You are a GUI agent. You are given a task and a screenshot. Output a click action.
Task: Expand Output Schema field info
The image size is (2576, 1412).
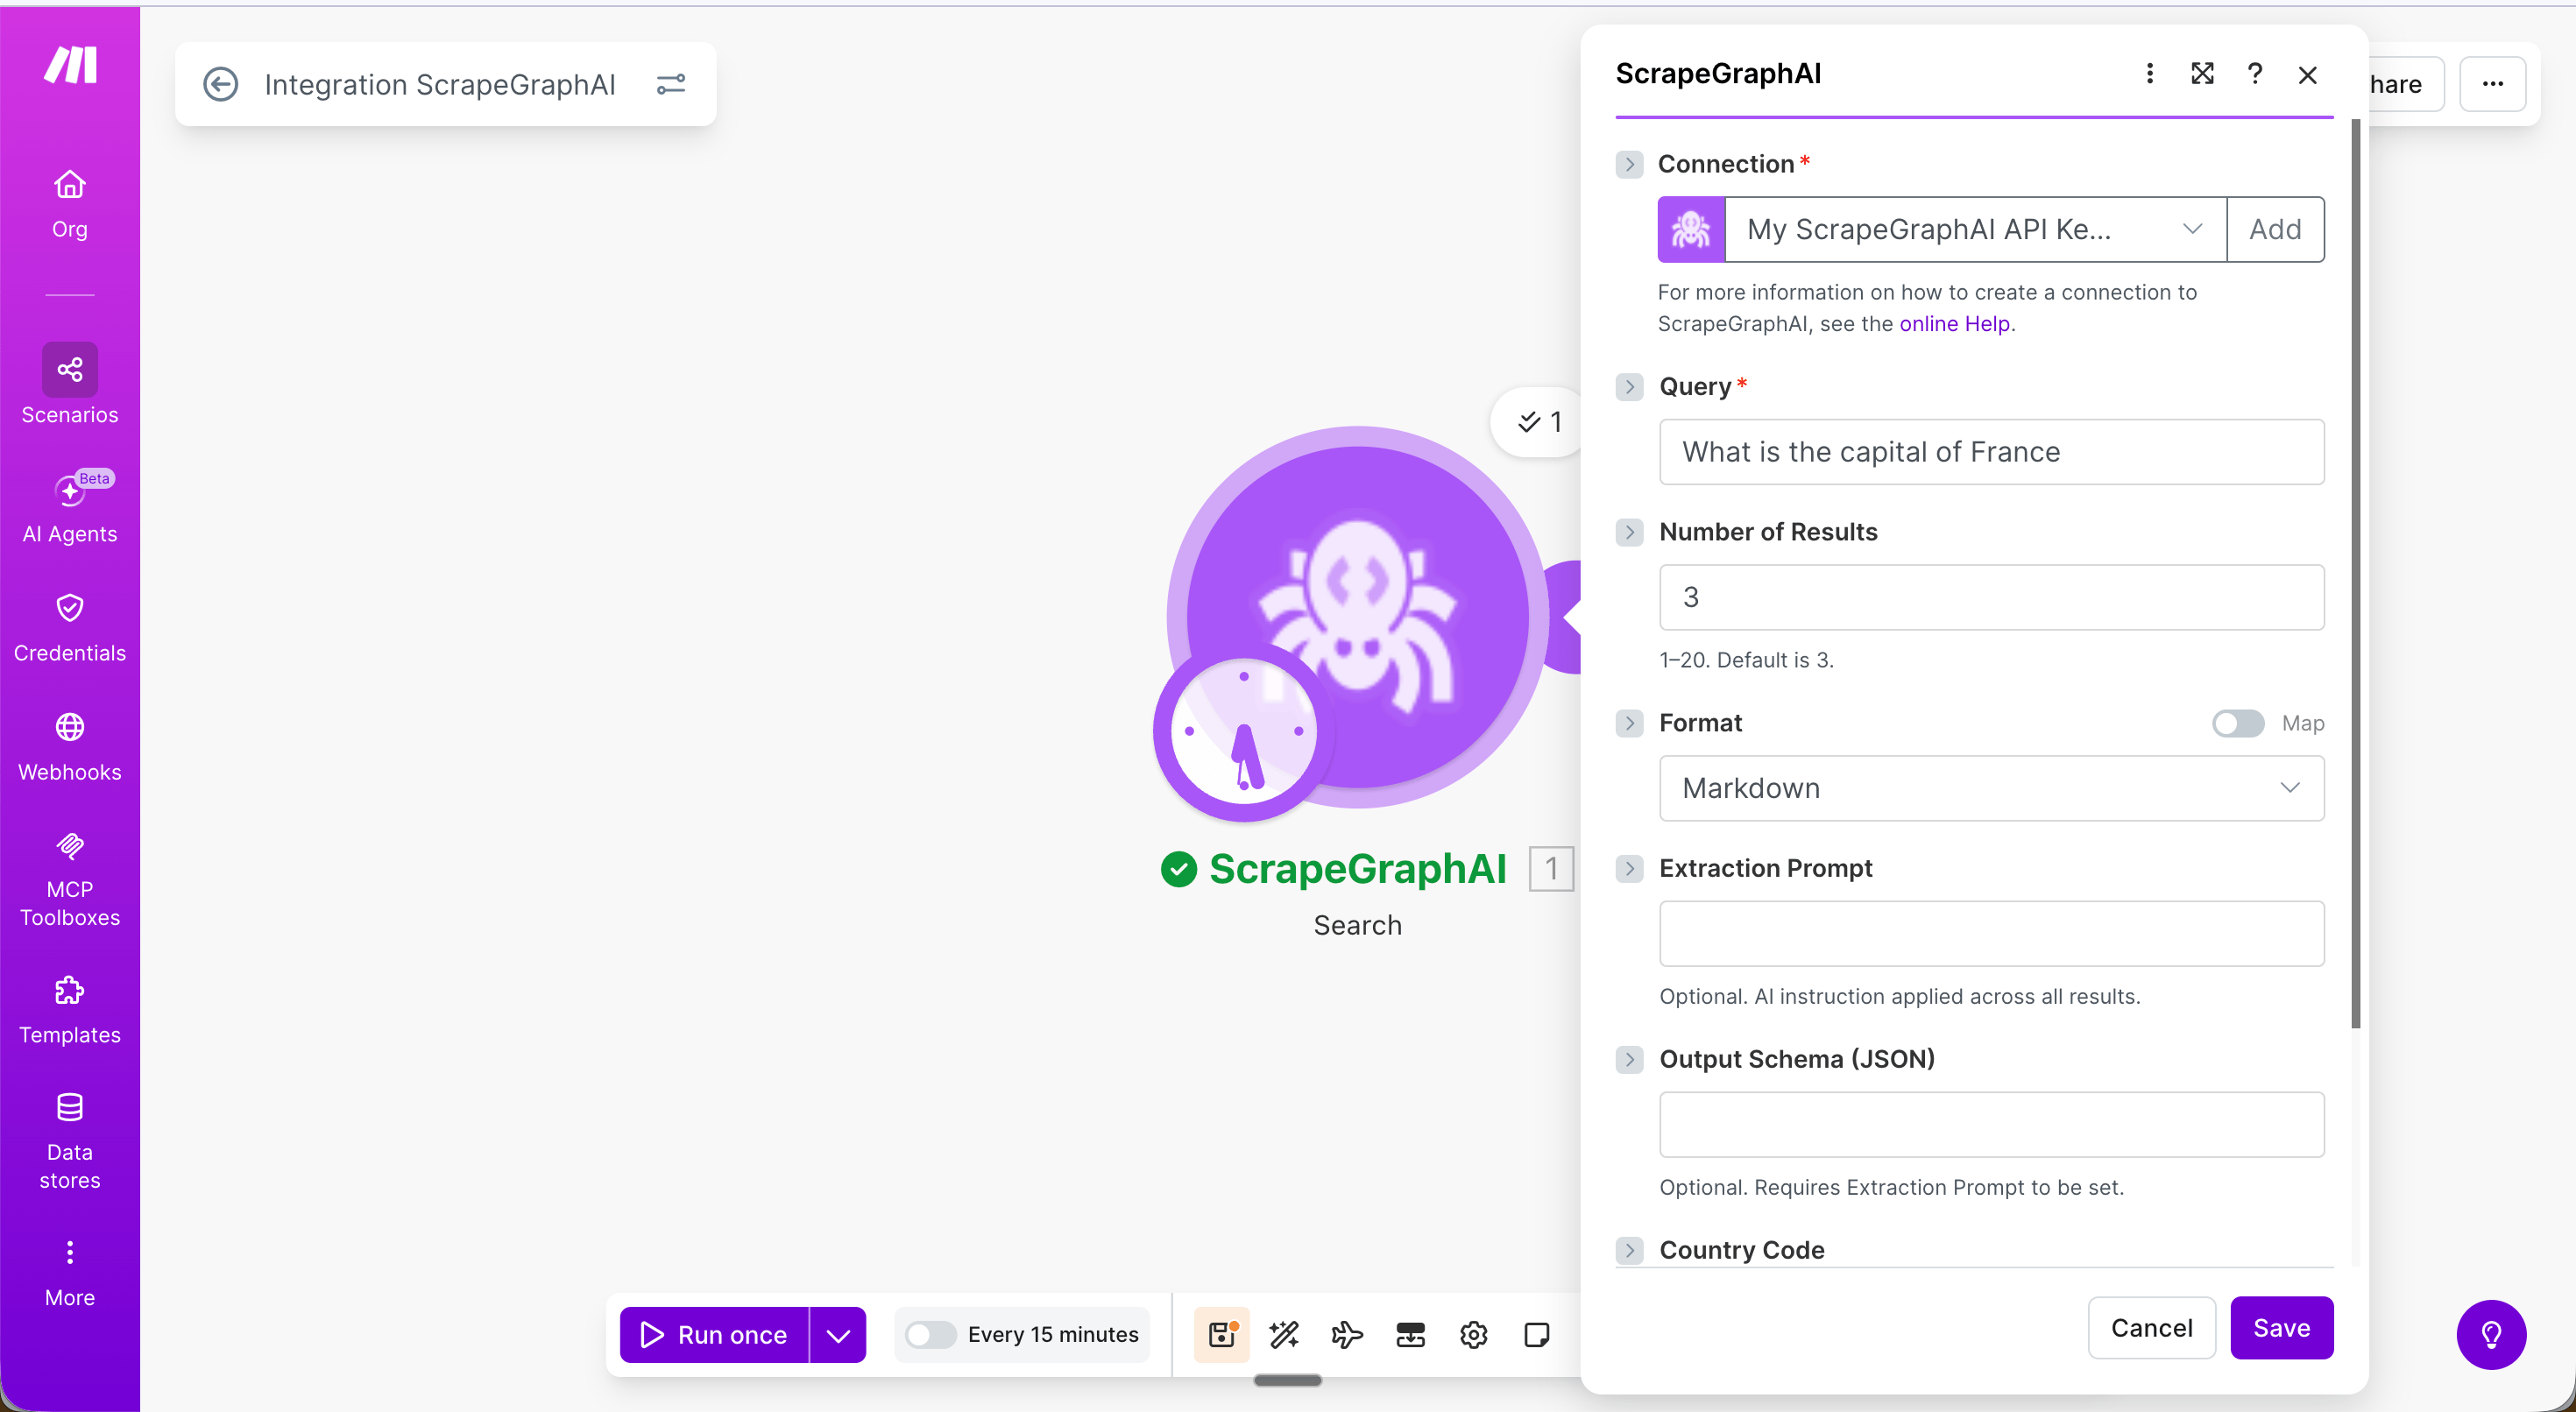pos(1629,1059)
